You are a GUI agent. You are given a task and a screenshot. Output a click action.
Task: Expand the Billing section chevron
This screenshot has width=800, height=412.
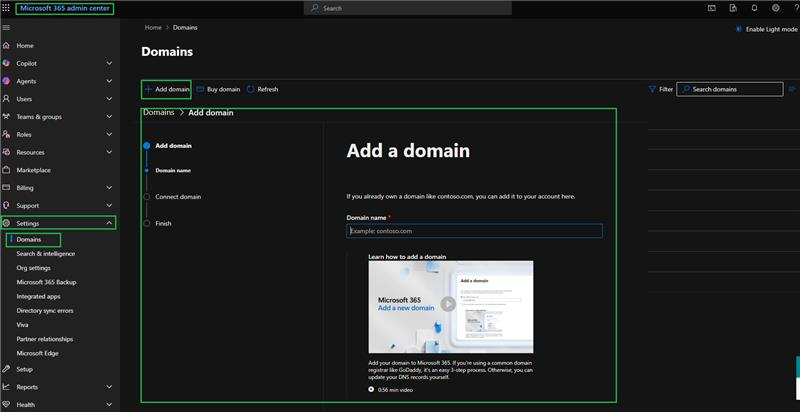pyautogui.click(x=109, y=188)
